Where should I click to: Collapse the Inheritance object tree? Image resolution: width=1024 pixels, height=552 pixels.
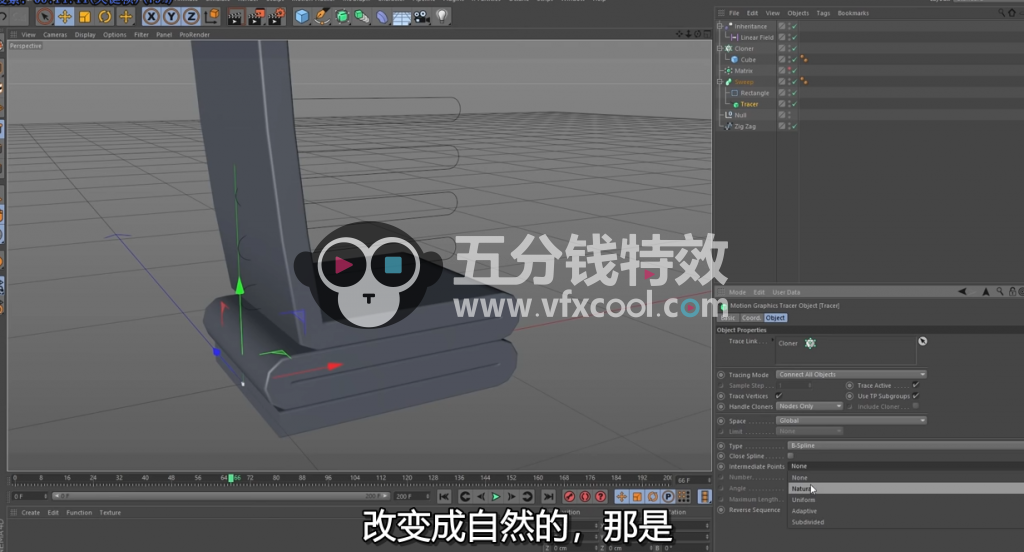tap(720, 26)
